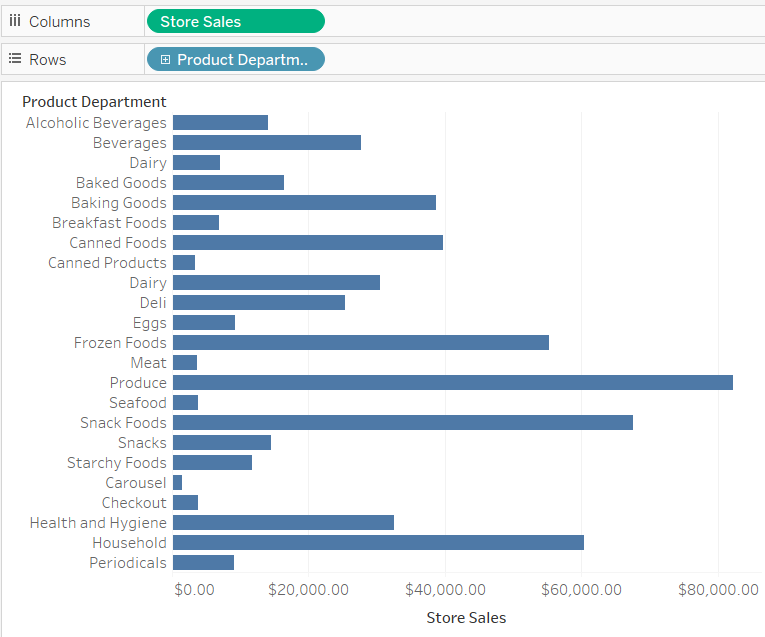Screen dimensions: 765x637
Task: Select the Seafood row label
Action: coord(138,403)
